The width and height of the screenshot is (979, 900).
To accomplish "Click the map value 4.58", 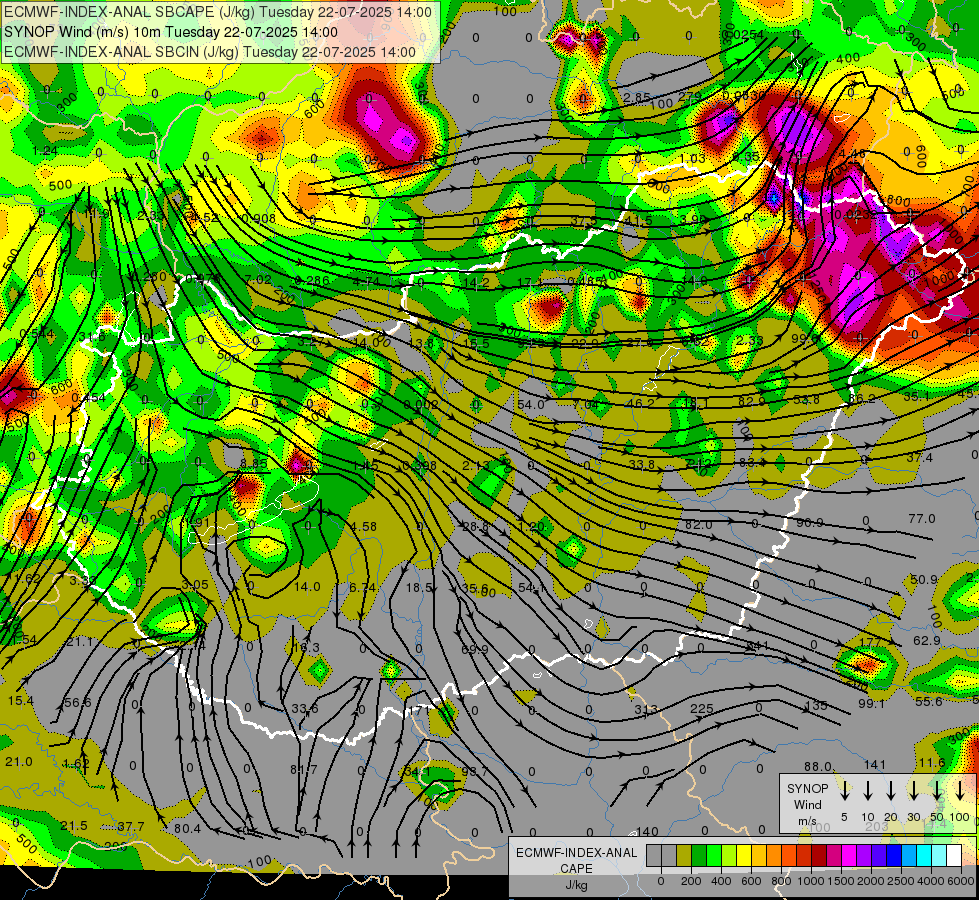I will pos(363,527).
